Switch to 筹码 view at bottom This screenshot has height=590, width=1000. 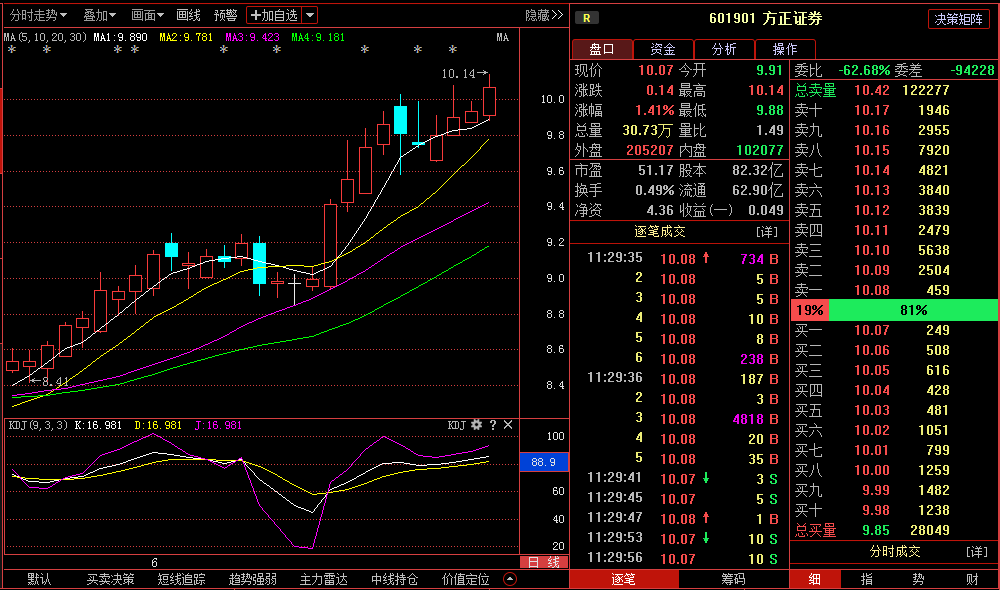733,579
